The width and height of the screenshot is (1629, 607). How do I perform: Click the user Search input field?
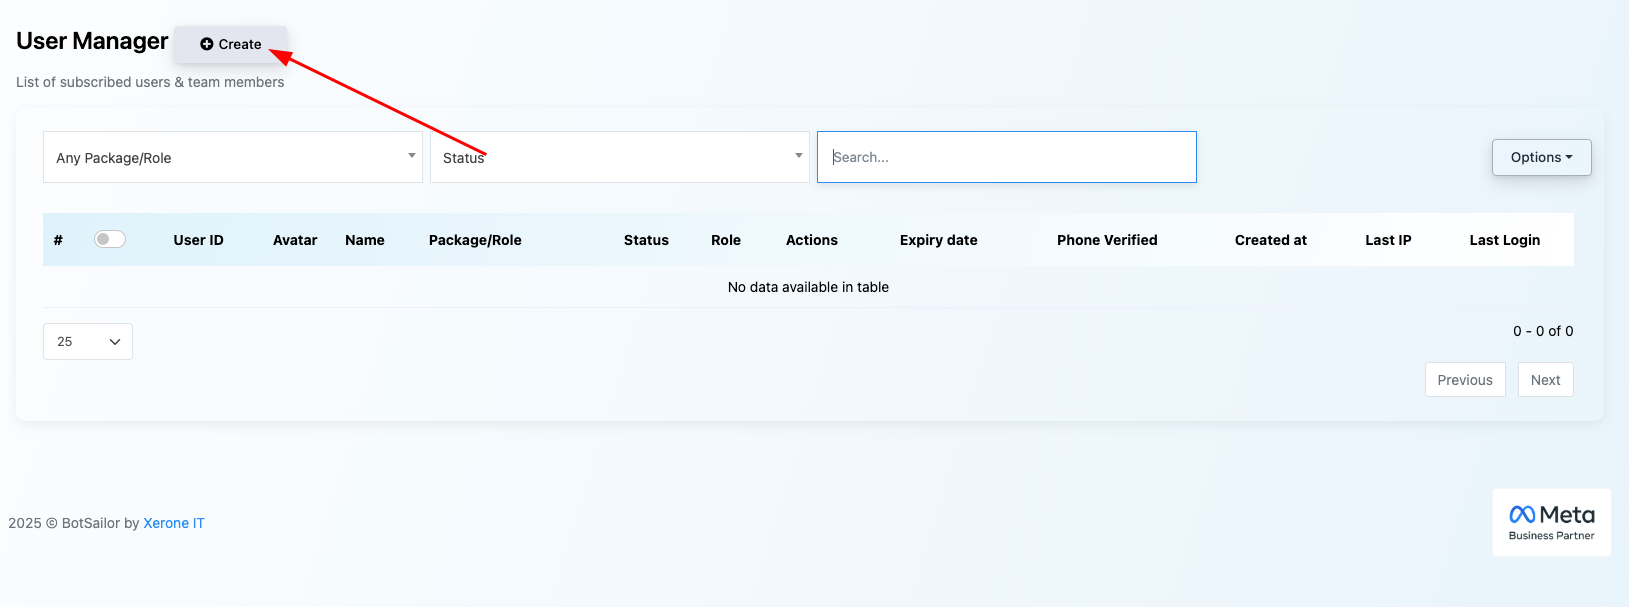[x=1006, y=157]
